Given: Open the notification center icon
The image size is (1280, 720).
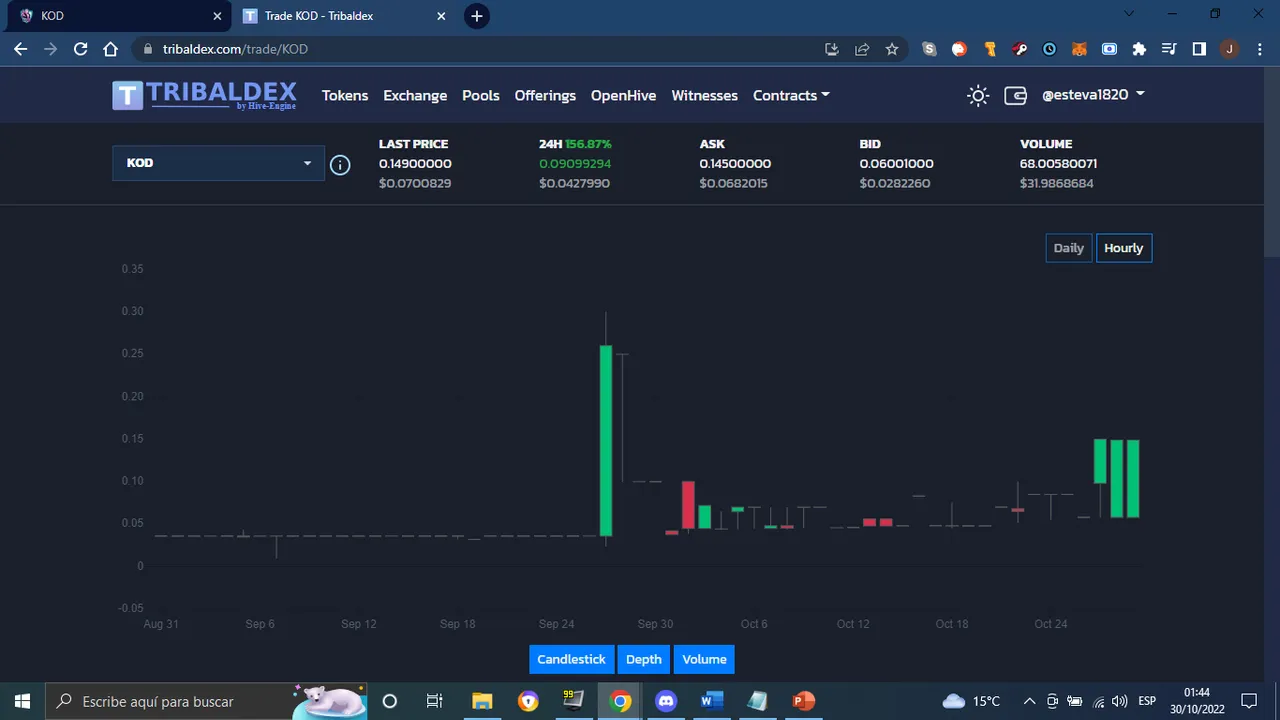Looking at the screenshot, I should 1248,701.
